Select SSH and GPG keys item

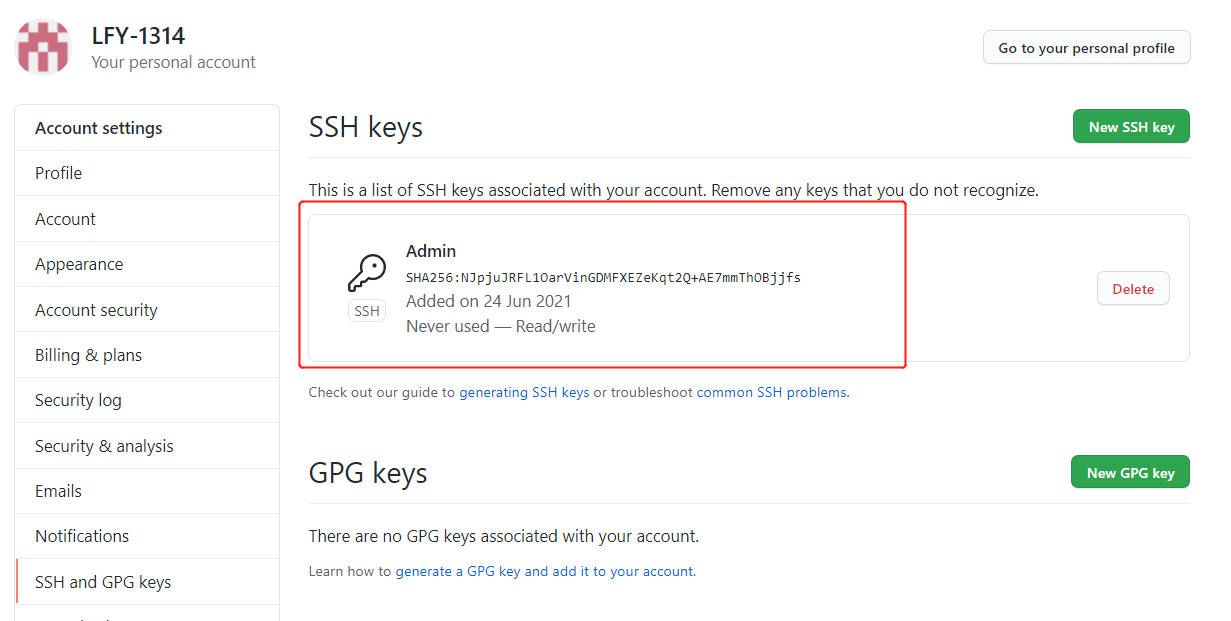[x=103, y=582]
